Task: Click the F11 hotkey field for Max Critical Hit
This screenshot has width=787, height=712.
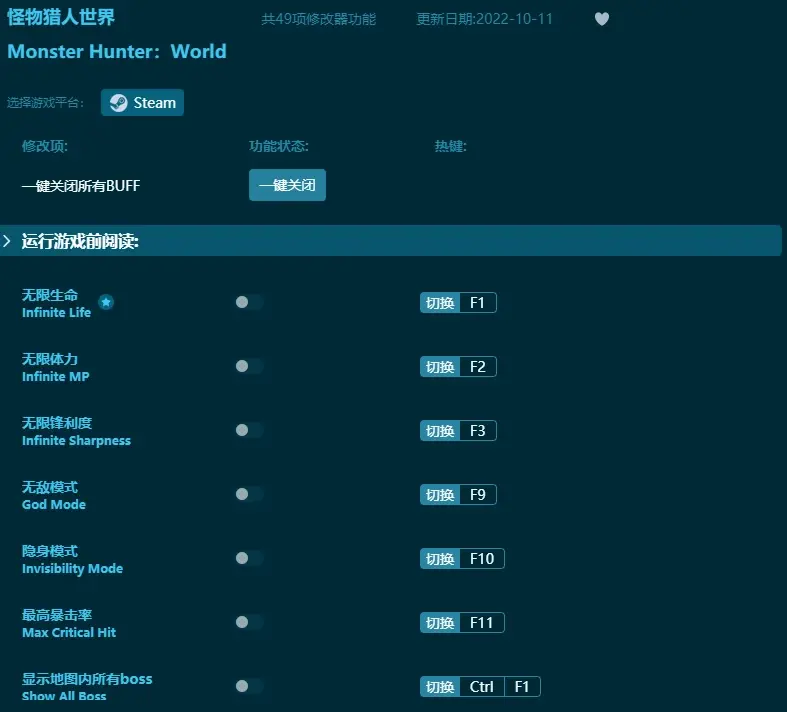Action: coord(482,623)
